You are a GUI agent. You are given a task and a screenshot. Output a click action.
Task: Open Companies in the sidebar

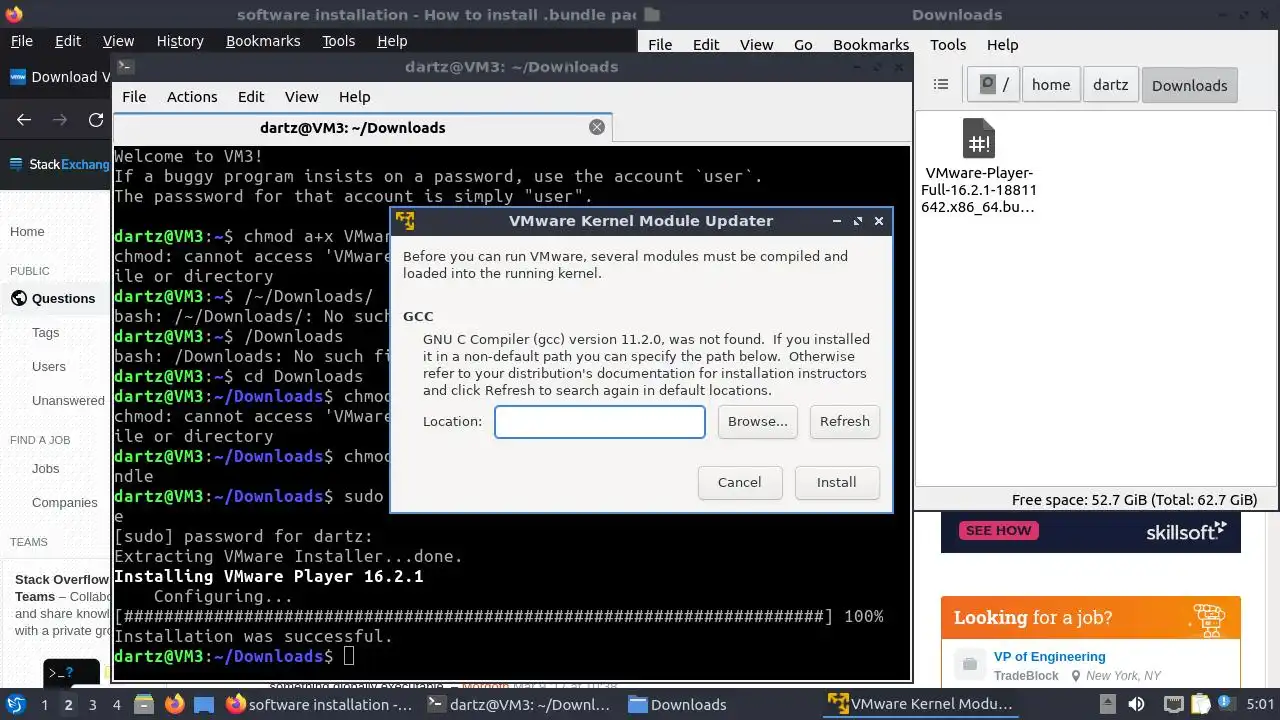[64, 502]
